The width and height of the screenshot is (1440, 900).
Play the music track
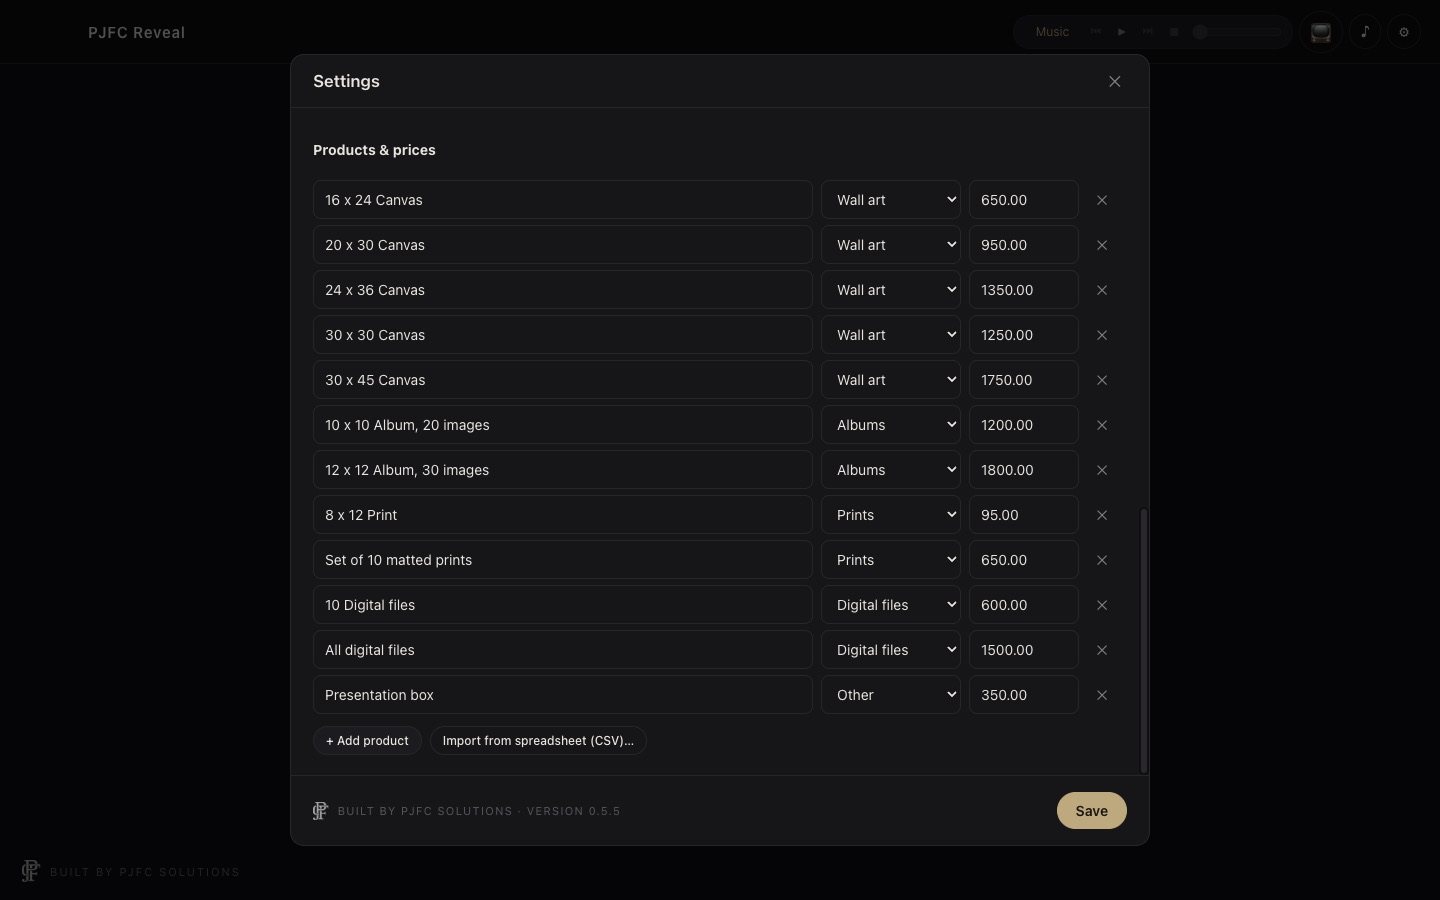(1122, 32)
